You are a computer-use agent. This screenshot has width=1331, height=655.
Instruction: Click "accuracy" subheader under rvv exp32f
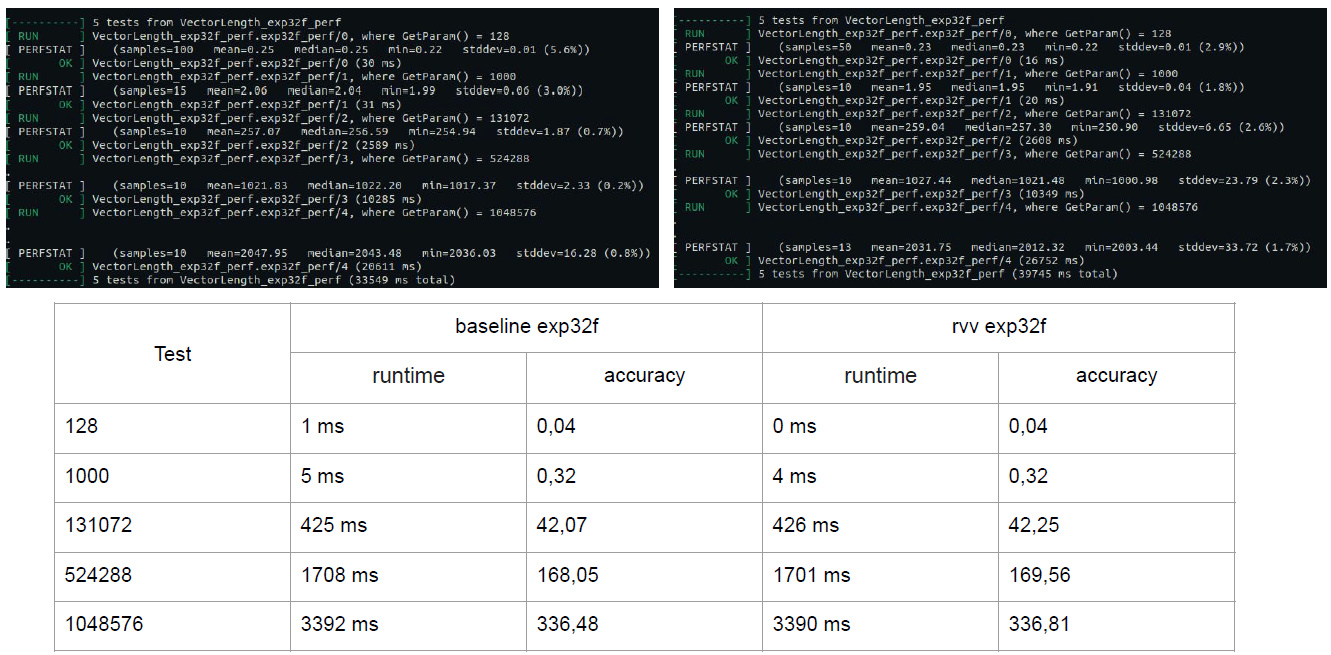tap(1116, 376)
